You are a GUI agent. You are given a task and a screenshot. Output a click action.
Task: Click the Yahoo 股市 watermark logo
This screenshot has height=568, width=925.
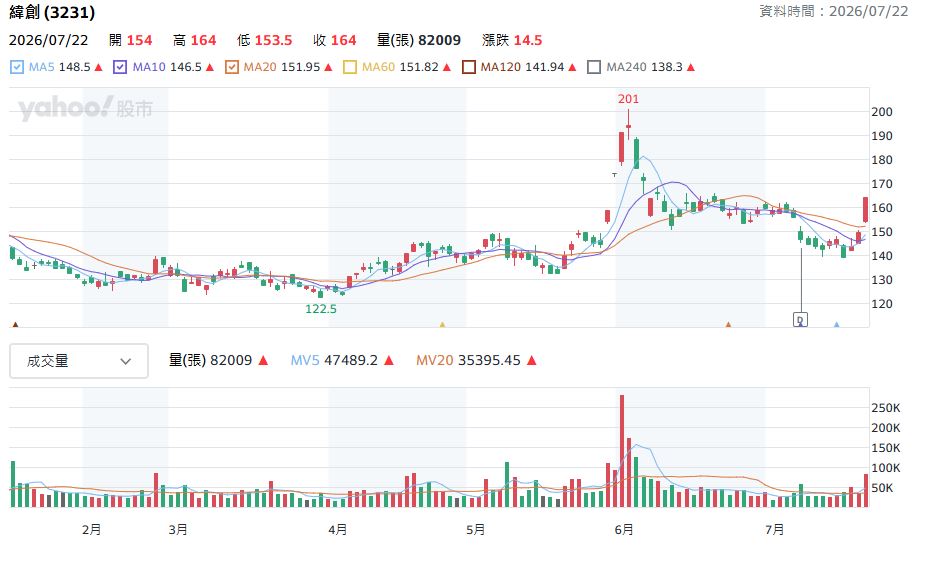tap(86, 109)
